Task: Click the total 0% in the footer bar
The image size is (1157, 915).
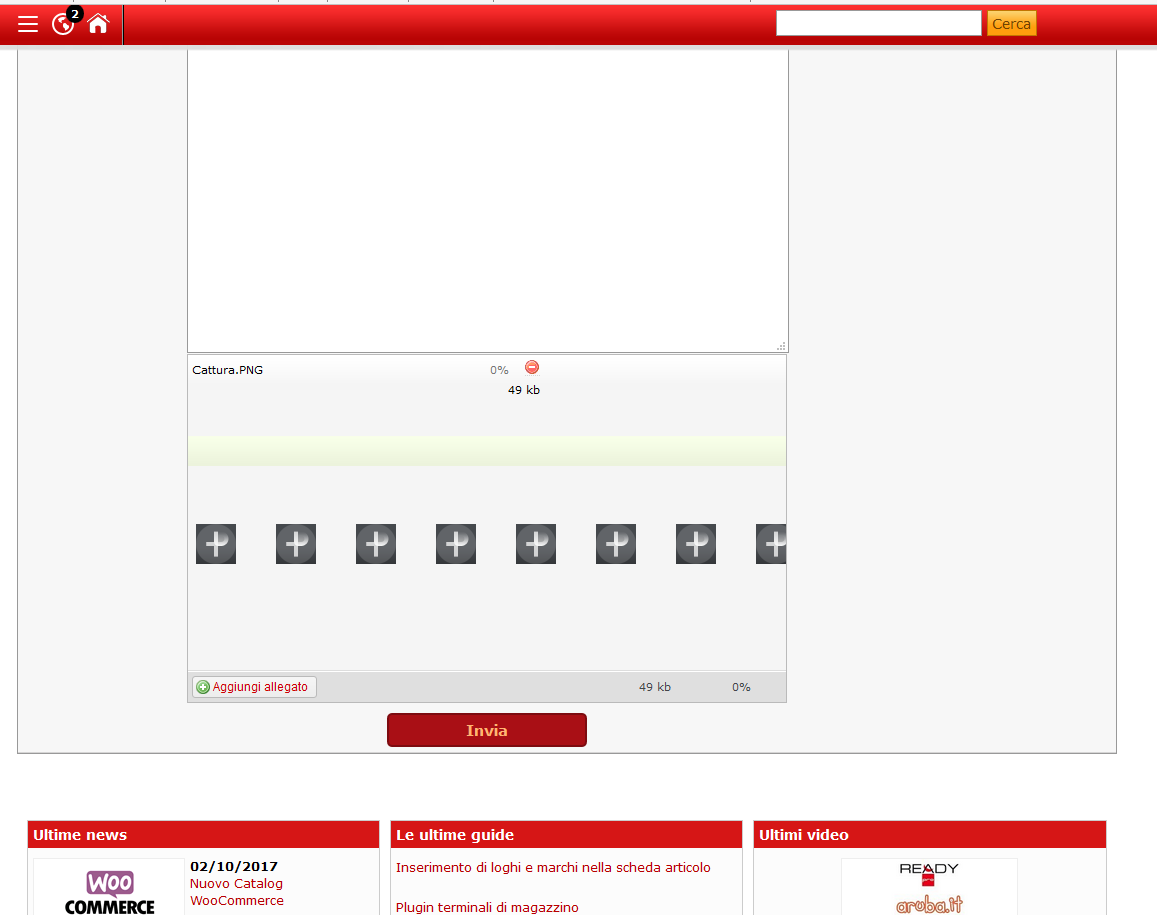Action: 741,687
